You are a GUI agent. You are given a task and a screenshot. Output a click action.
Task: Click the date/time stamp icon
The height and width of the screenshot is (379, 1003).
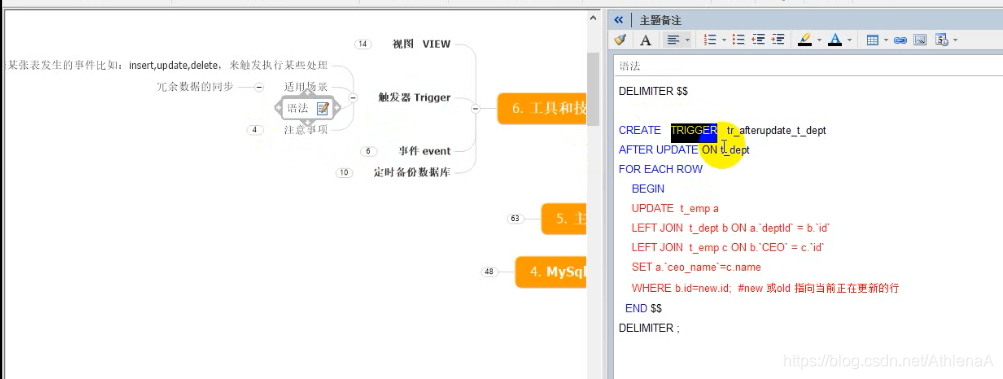pos(941,40)
